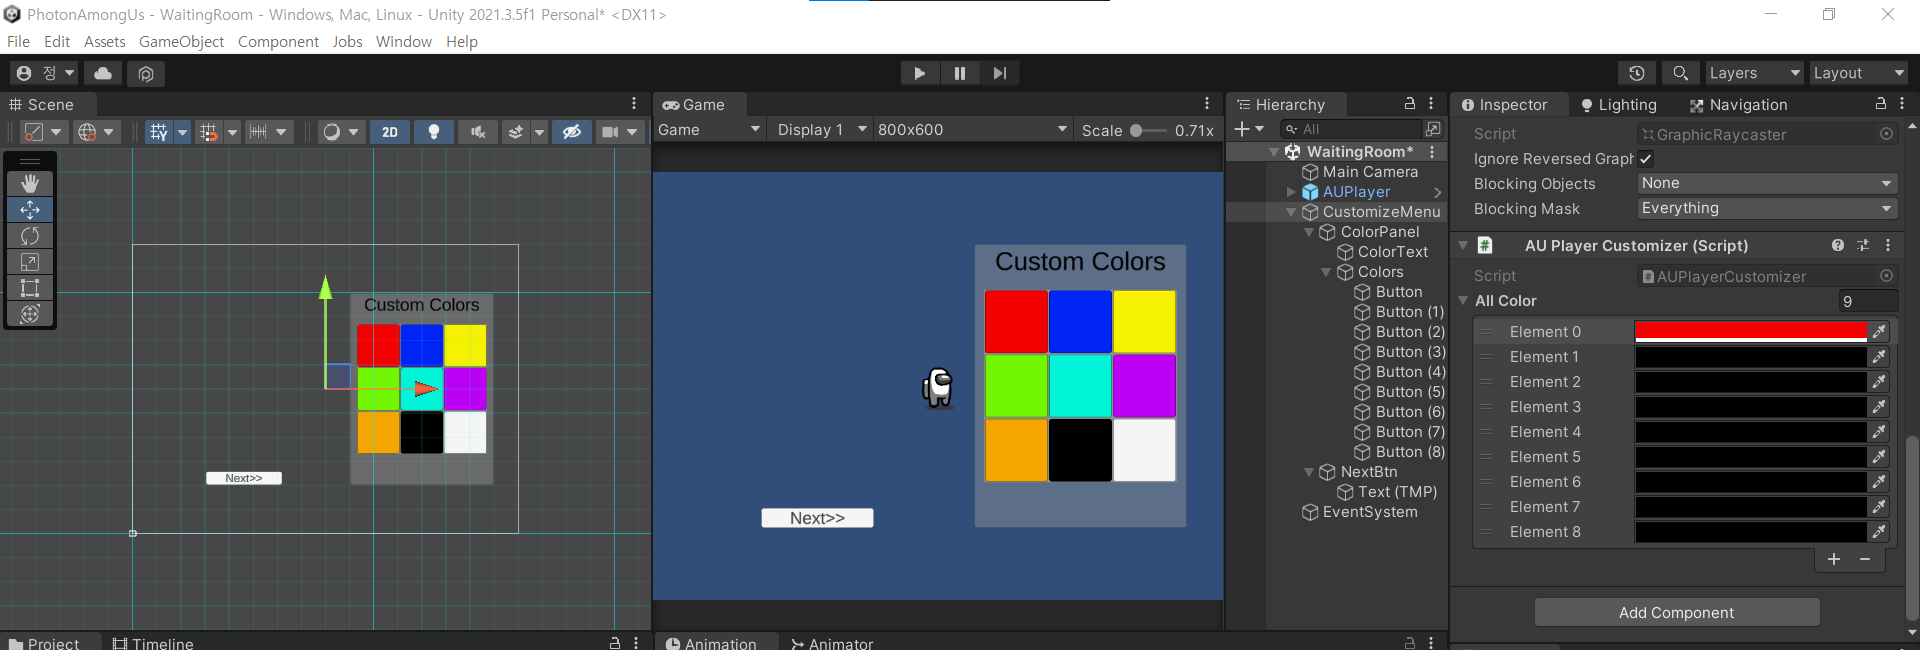The image size is (1920, 650).
Task: Select the Scale tool in Scene
Action: [x=30, y=261]
